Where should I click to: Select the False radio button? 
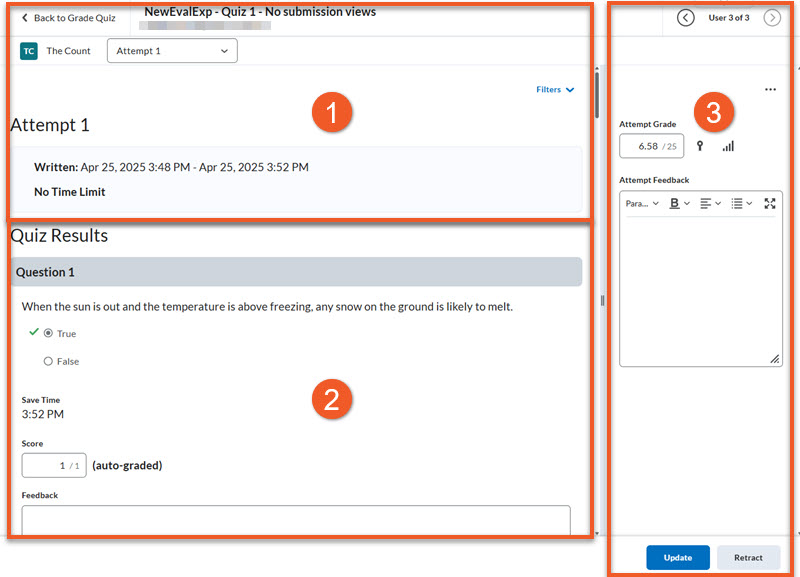[48, 361]
